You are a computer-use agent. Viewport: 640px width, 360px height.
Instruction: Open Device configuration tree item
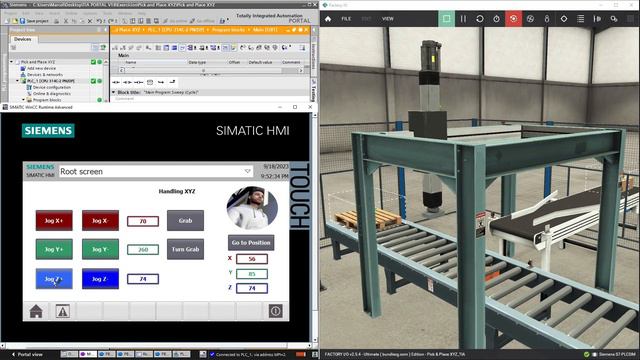click(x=52, y=87)
